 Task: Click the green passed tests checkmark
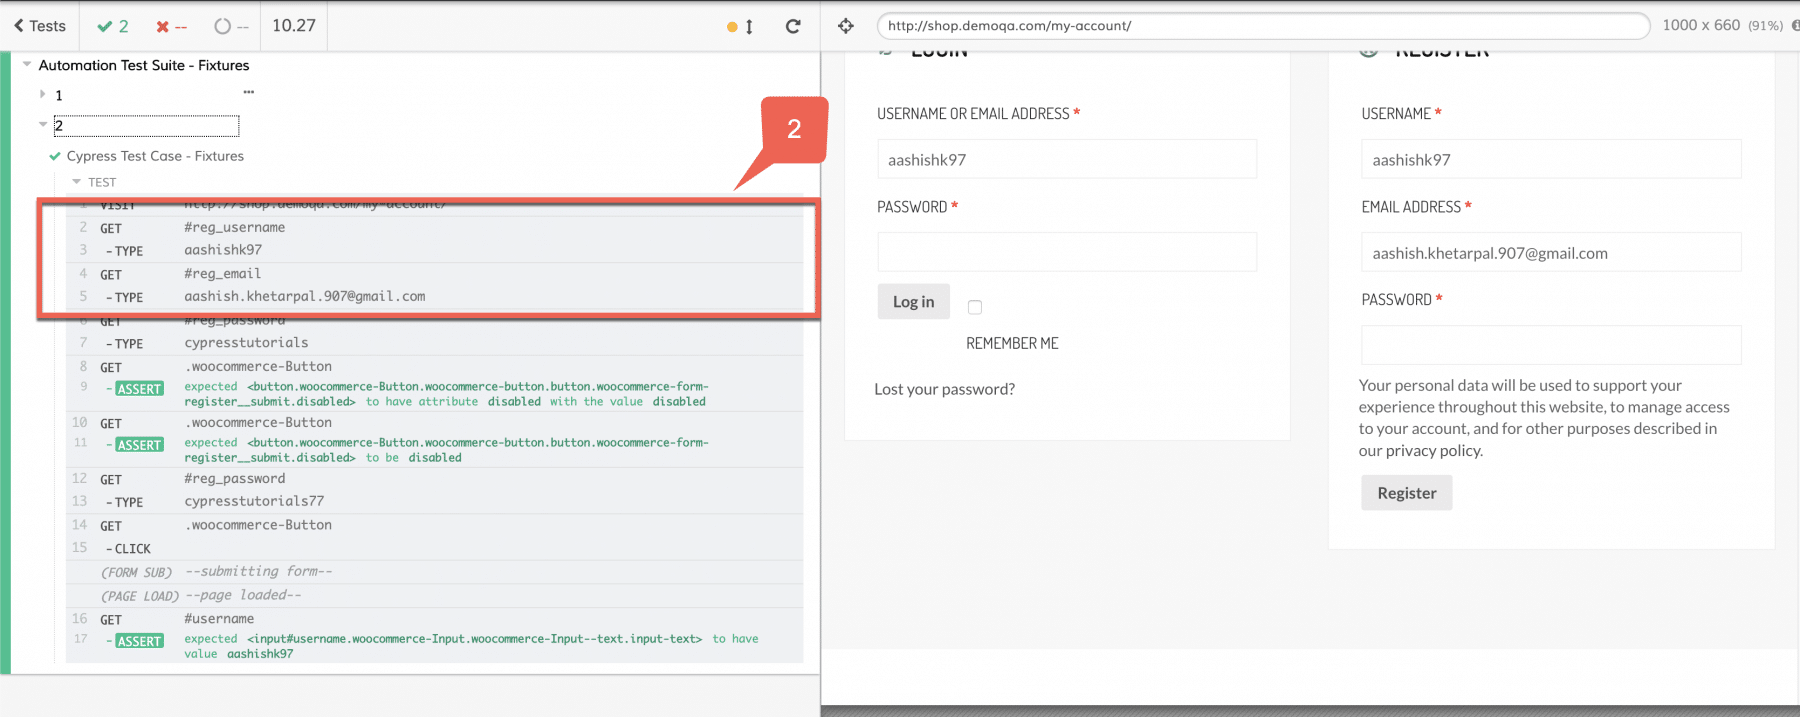point(104,26)
